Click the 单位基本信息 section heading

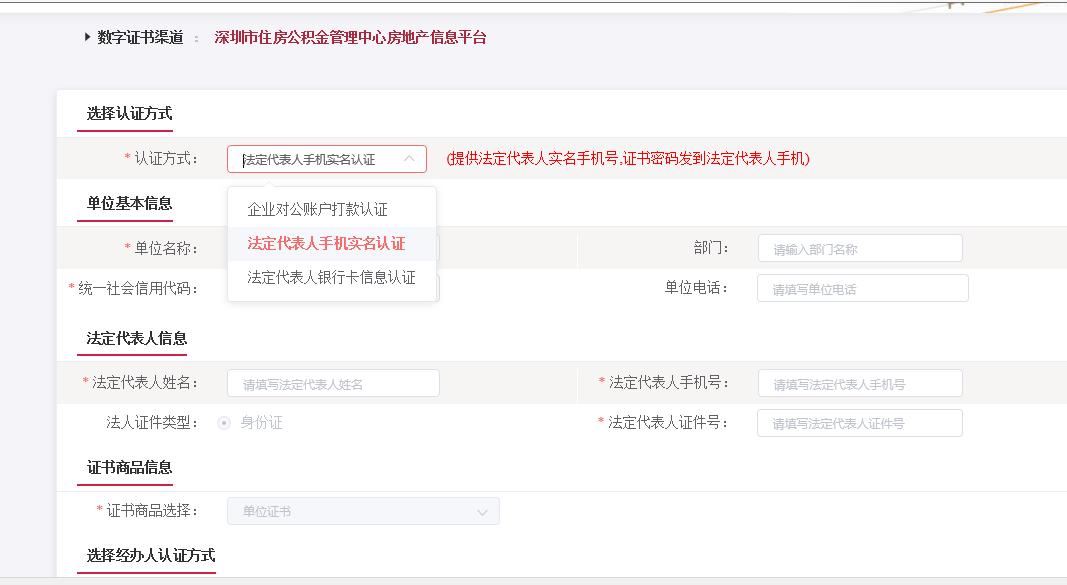click(129, 204)
